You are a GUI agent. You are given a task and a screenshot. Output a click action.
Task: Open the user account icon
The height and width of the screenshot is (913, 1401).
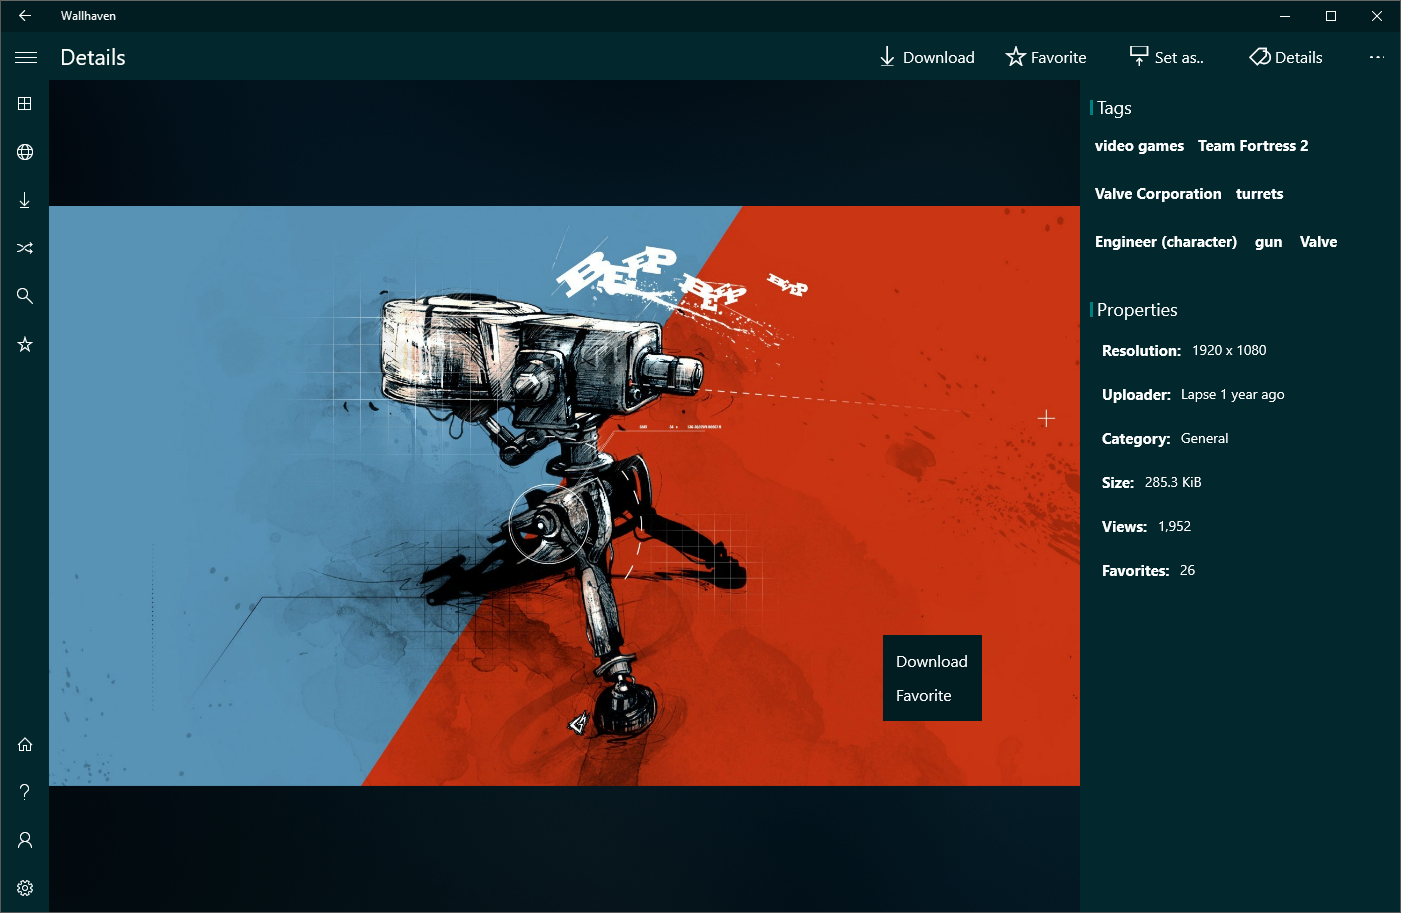click(x=25, y=840)
